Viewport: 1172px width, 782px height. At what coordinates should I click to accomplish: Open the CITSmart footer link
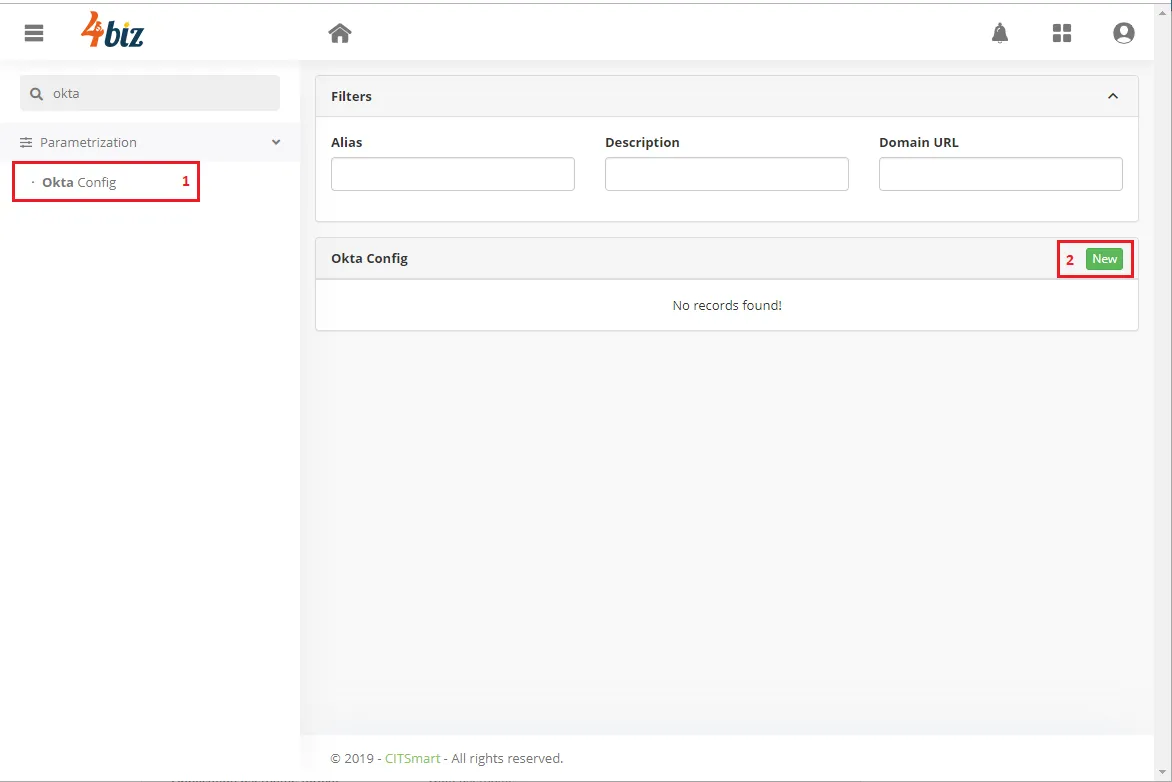coord(413,758)
